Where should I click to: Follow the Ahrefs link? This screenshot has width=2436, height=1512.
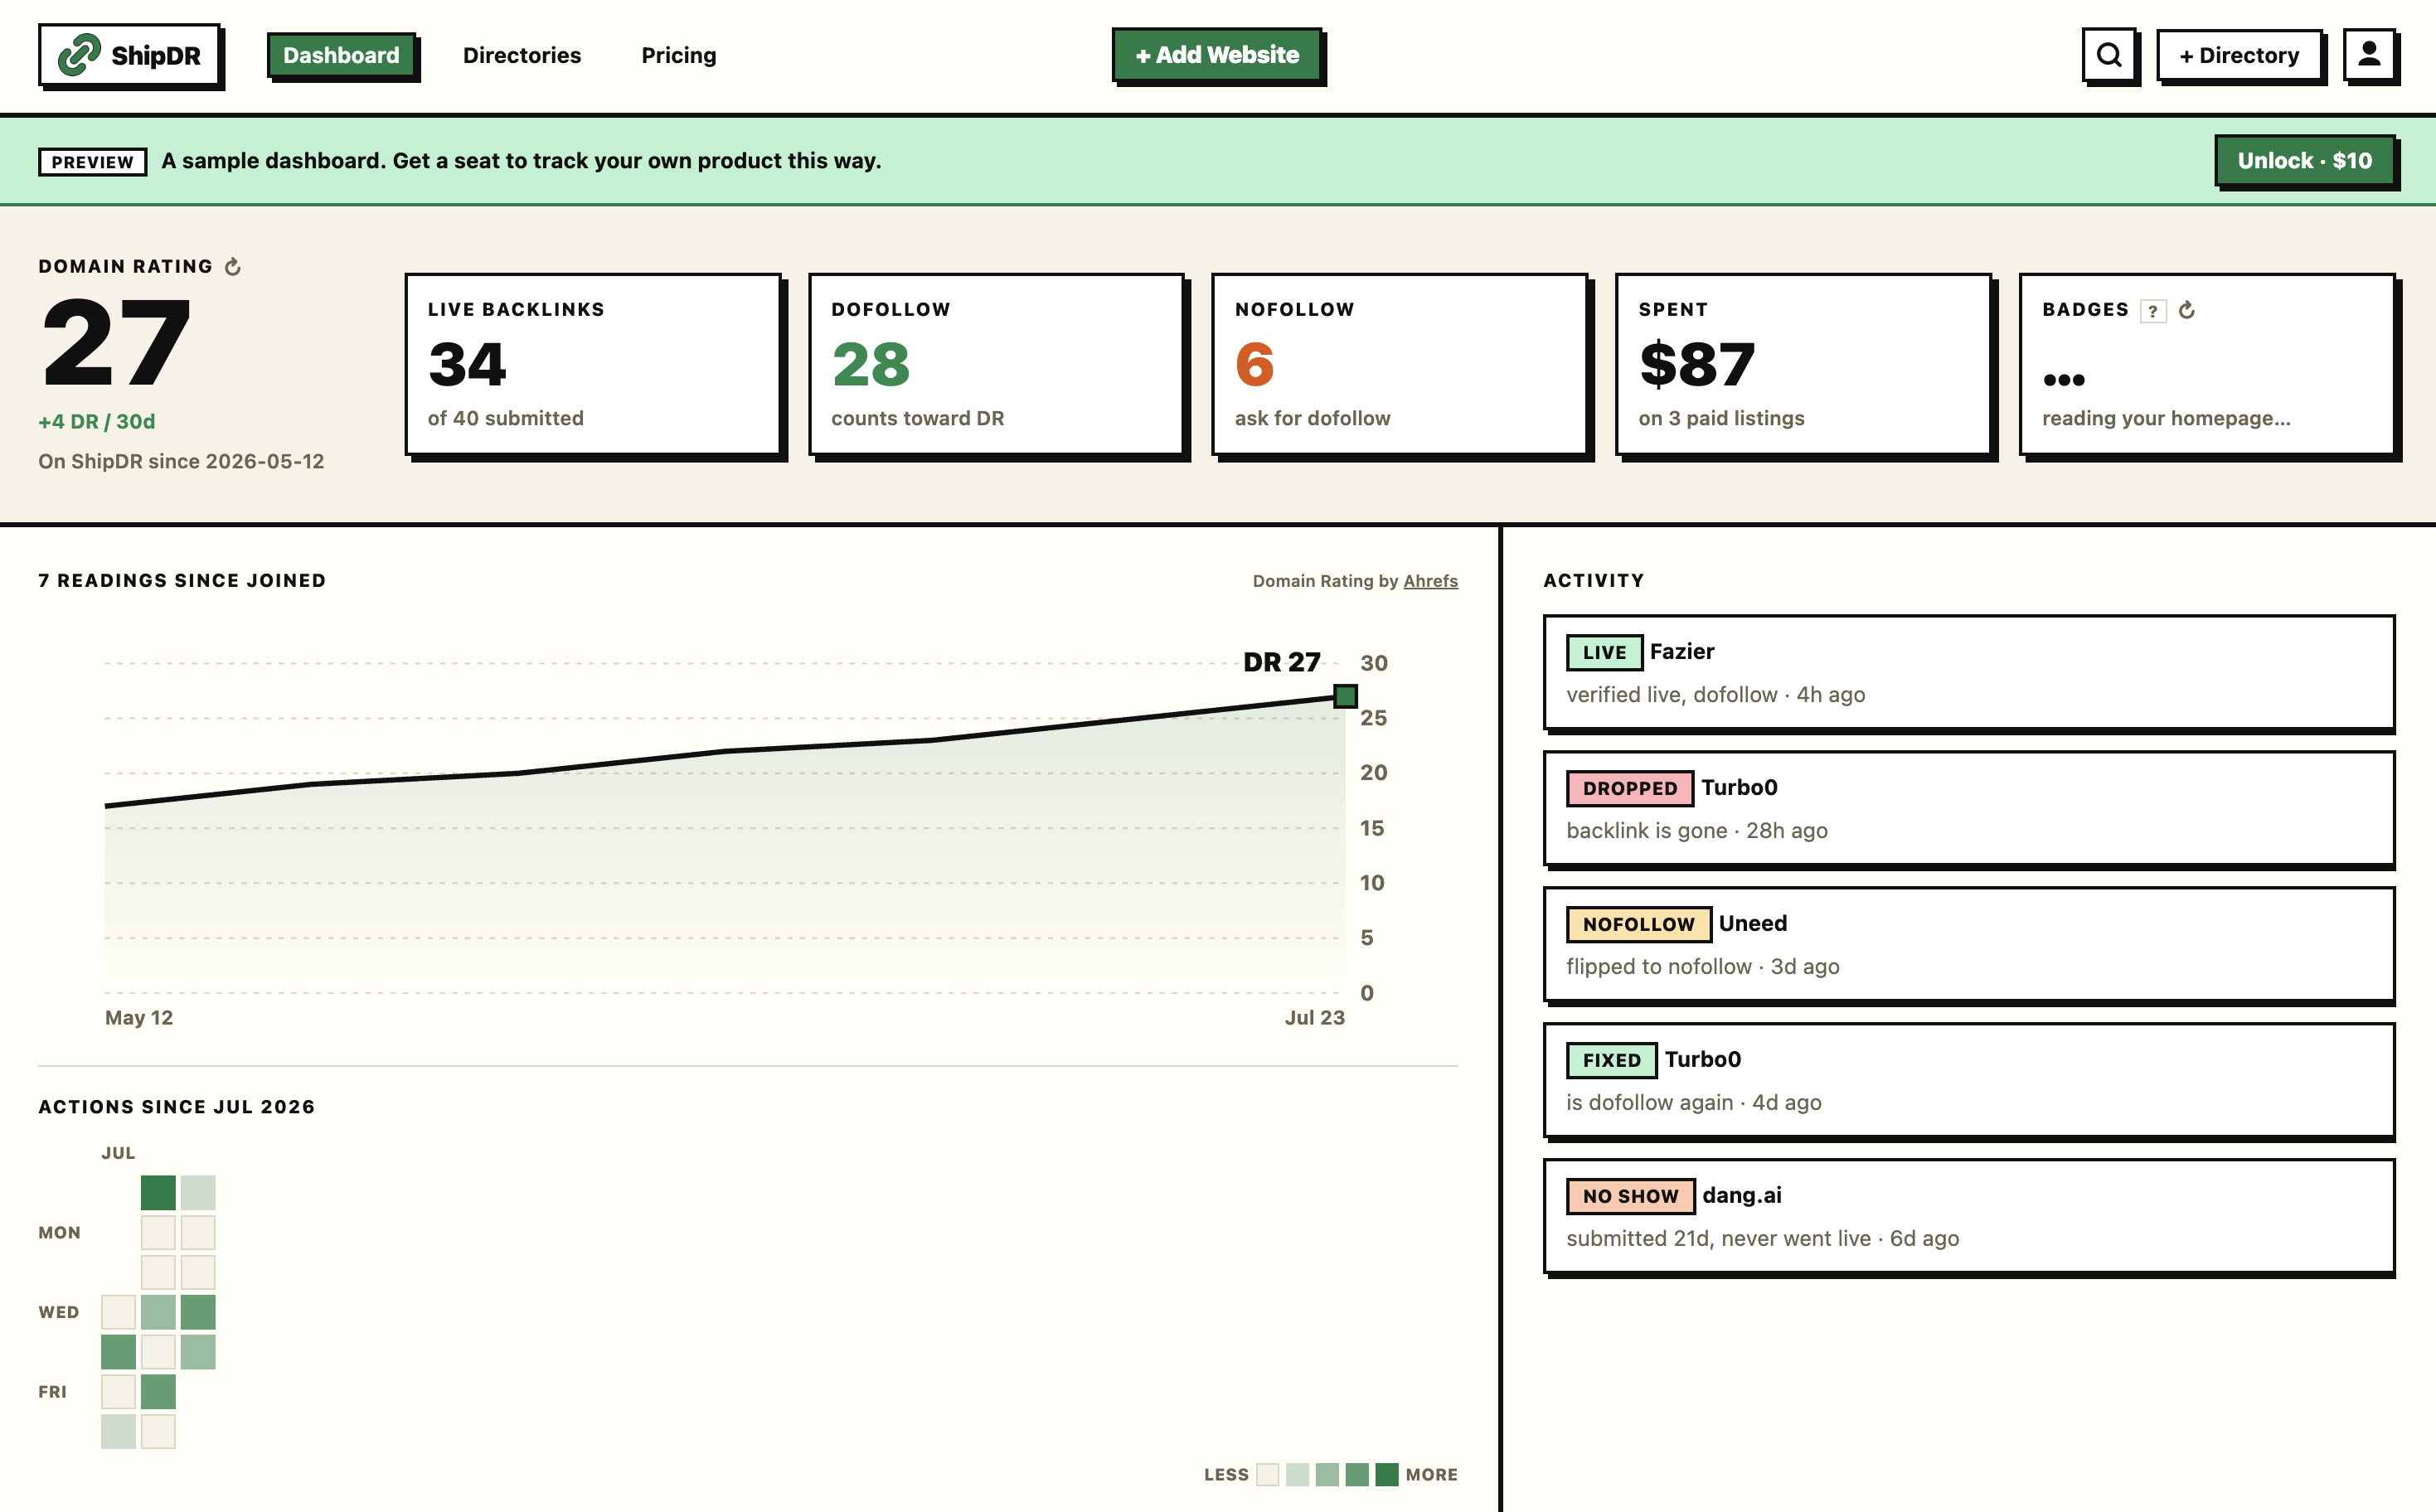1430,581
